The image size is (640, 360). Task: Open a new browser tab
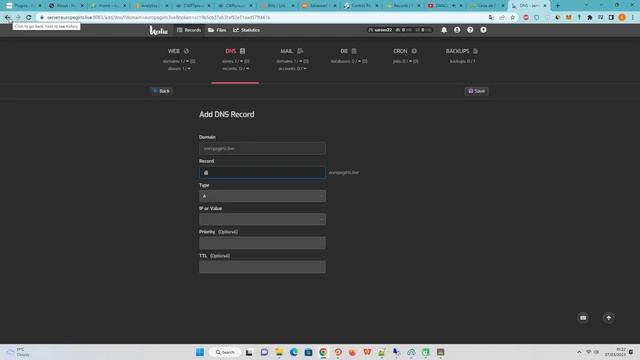[x=557, y=6]
